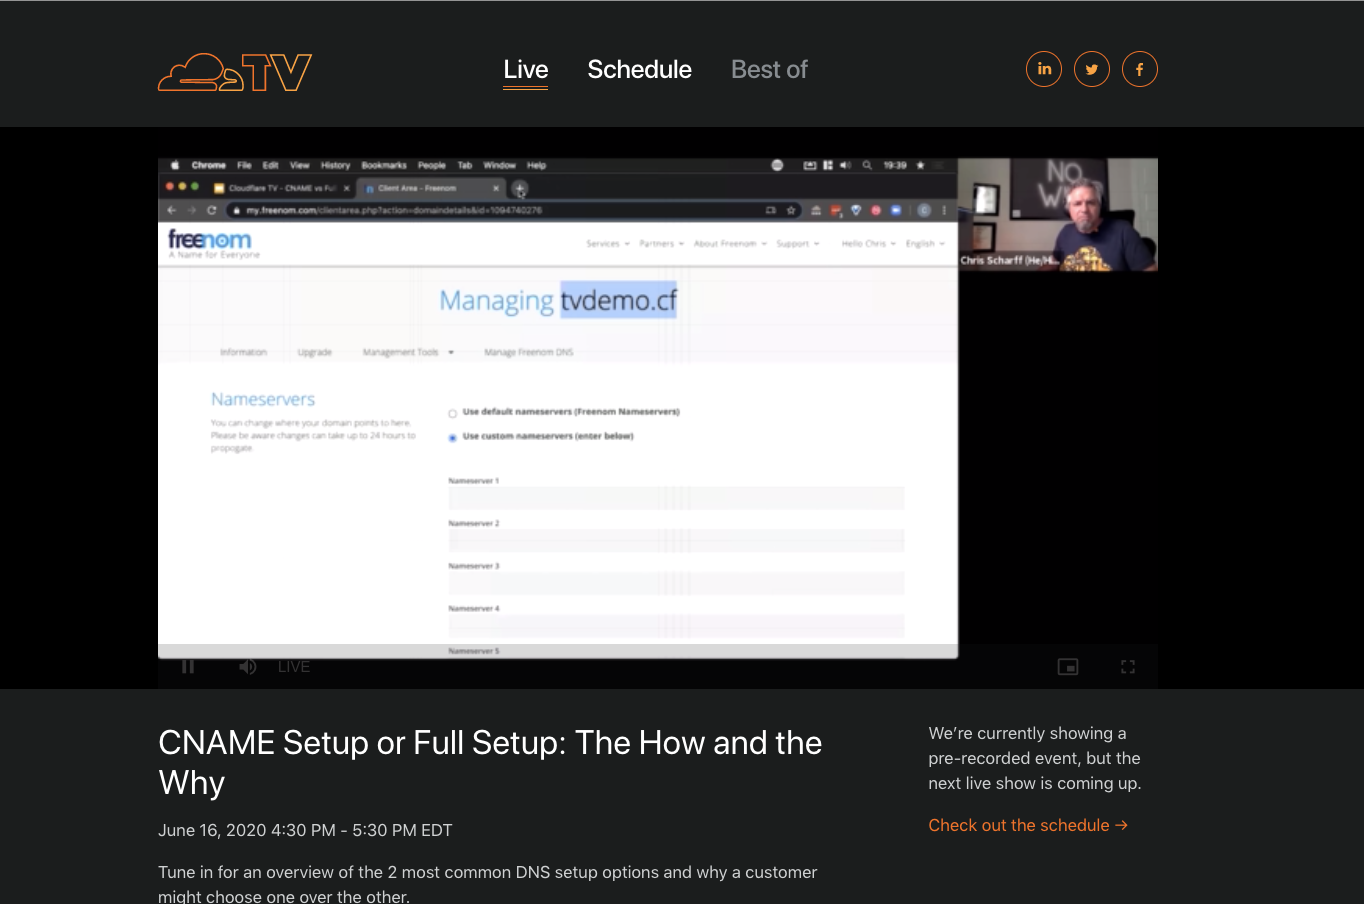Open Cloudflare TV's Twitter page
The image size is (1364, 904).
click(1091, 69)
